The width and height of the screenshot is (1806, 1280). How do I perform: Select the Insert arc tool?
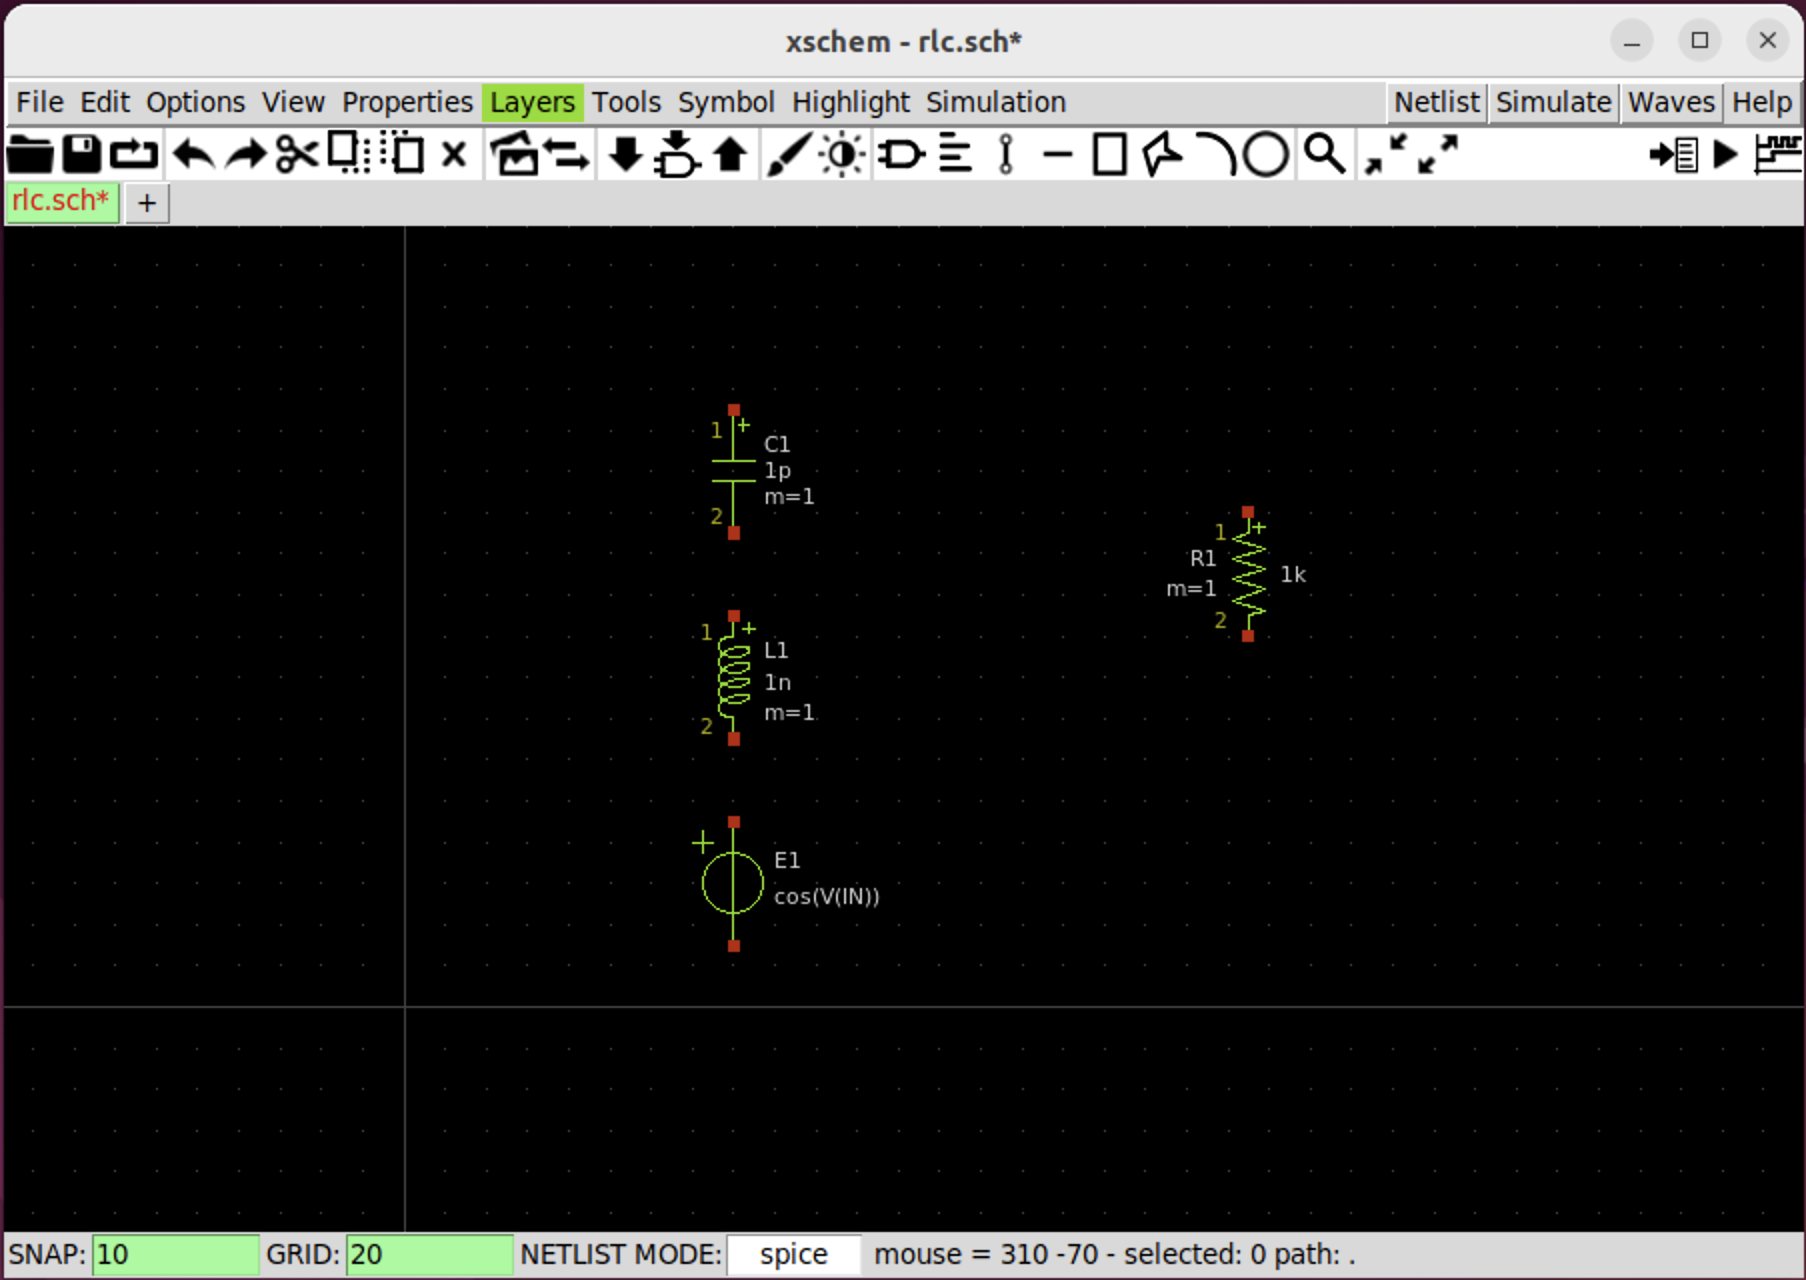click(x=1214, y=155)
